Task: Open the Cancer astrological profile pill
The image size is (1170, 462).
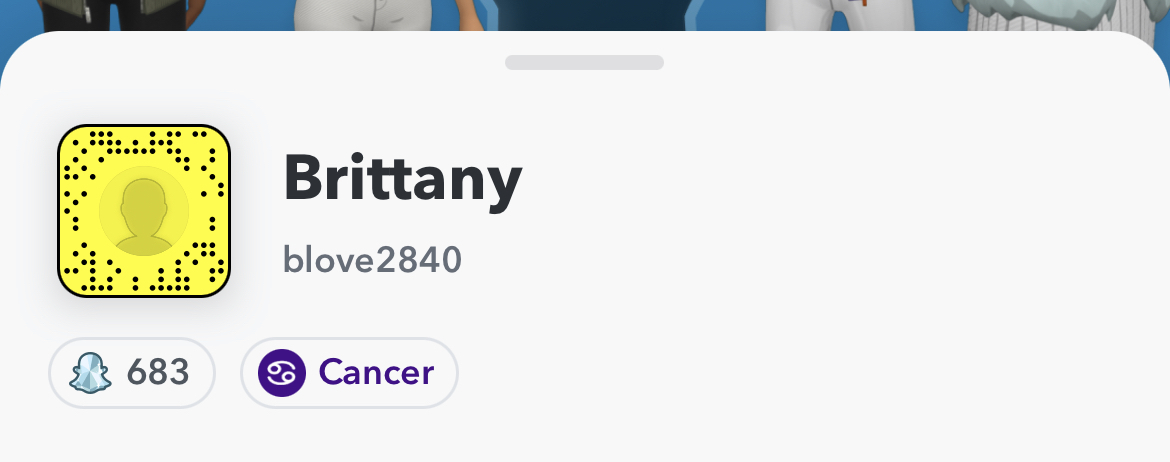Action: [349, 372]
